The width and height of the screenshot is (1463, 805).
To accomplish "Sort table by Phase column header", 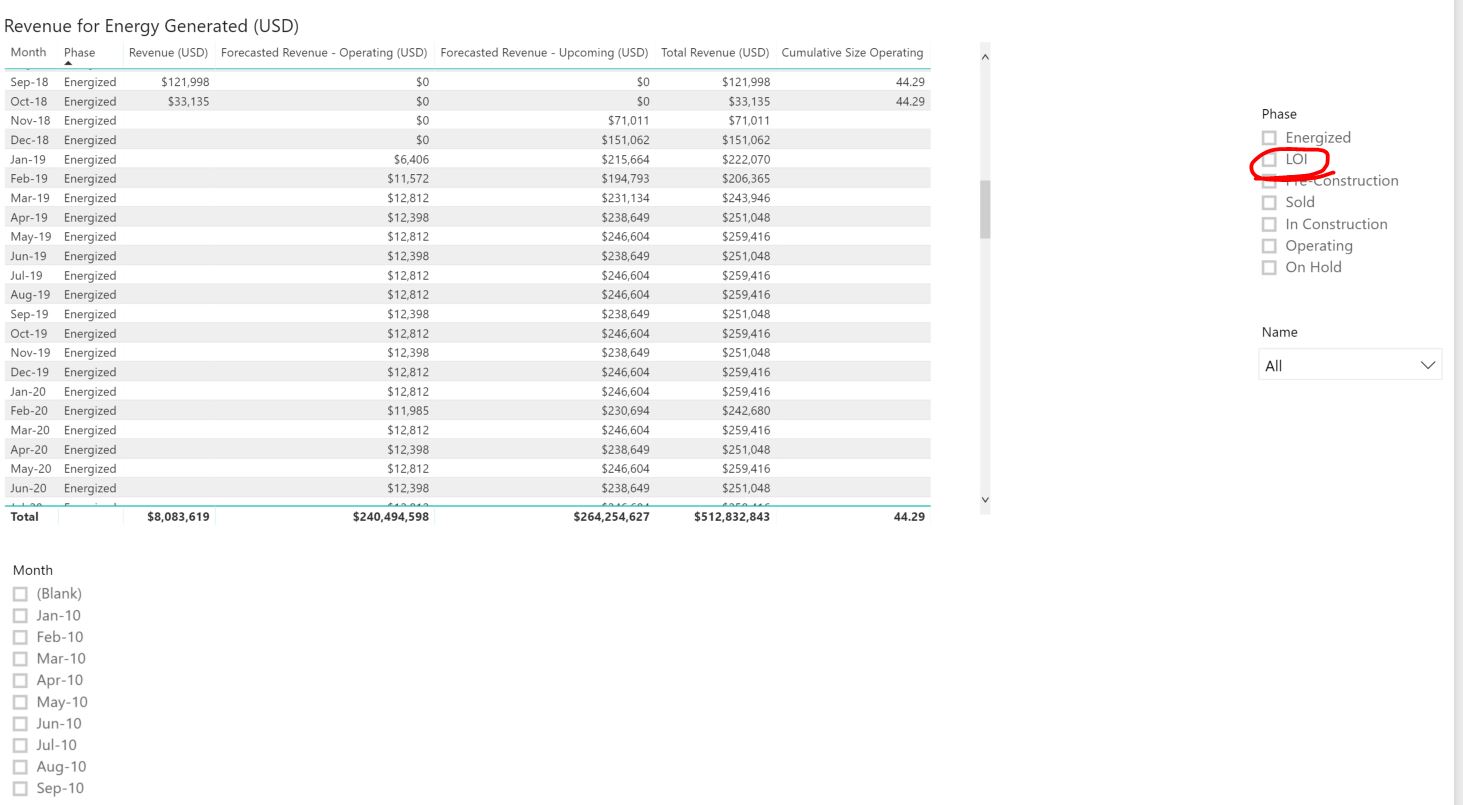I will pyautogui.click(x=80, y=52).
